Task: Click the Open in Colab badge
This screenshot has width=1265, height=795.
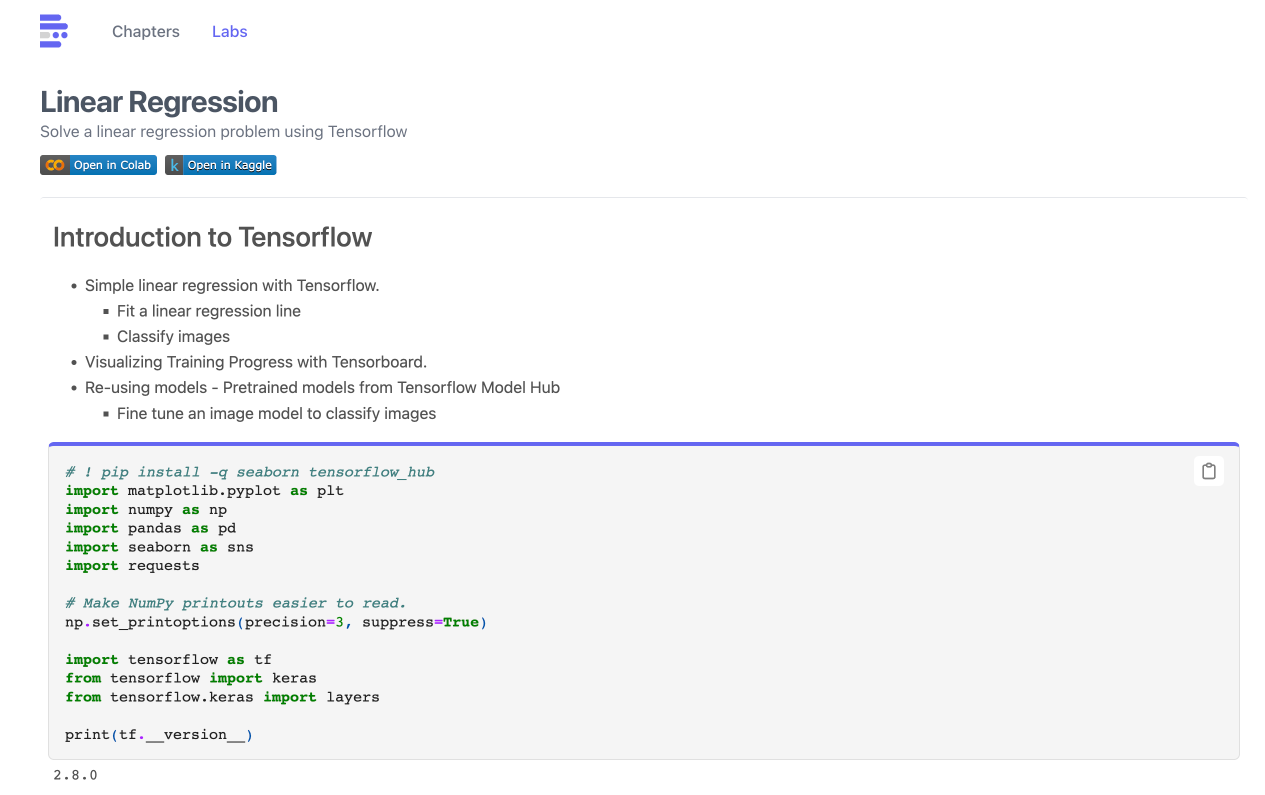Action: [98, 165]
